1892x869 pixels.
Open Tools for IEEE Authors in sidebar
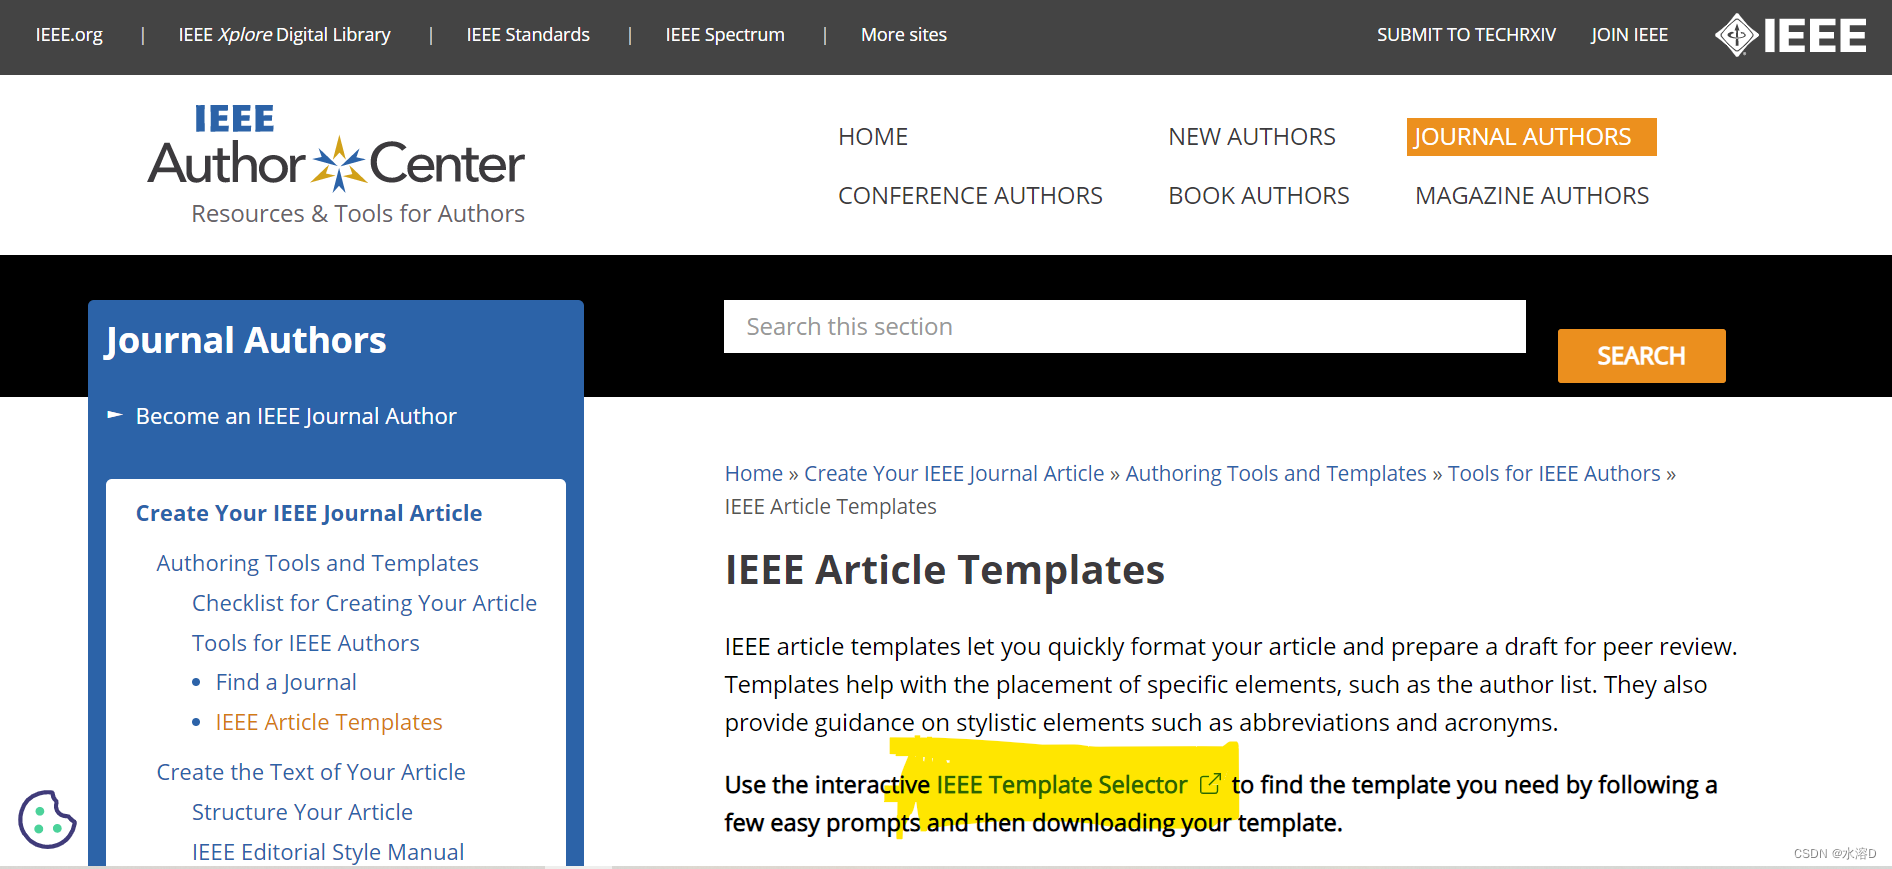click(306, 643)
